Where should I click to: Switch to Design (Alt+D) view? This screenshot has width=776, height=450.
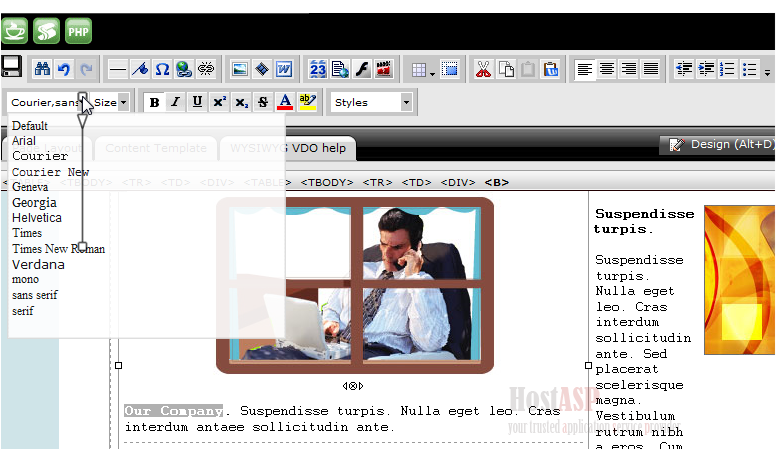coord(718,145)
